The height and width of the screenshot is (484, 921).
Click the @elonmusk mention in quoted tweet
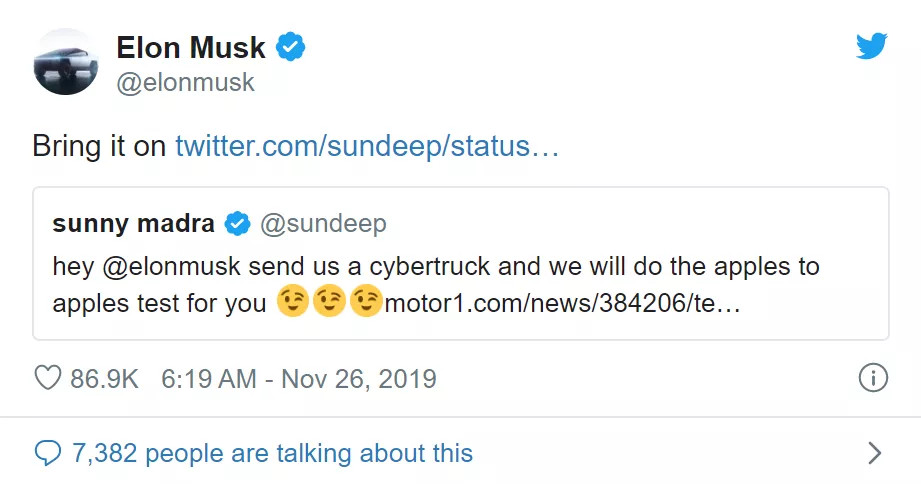(172, 267)
